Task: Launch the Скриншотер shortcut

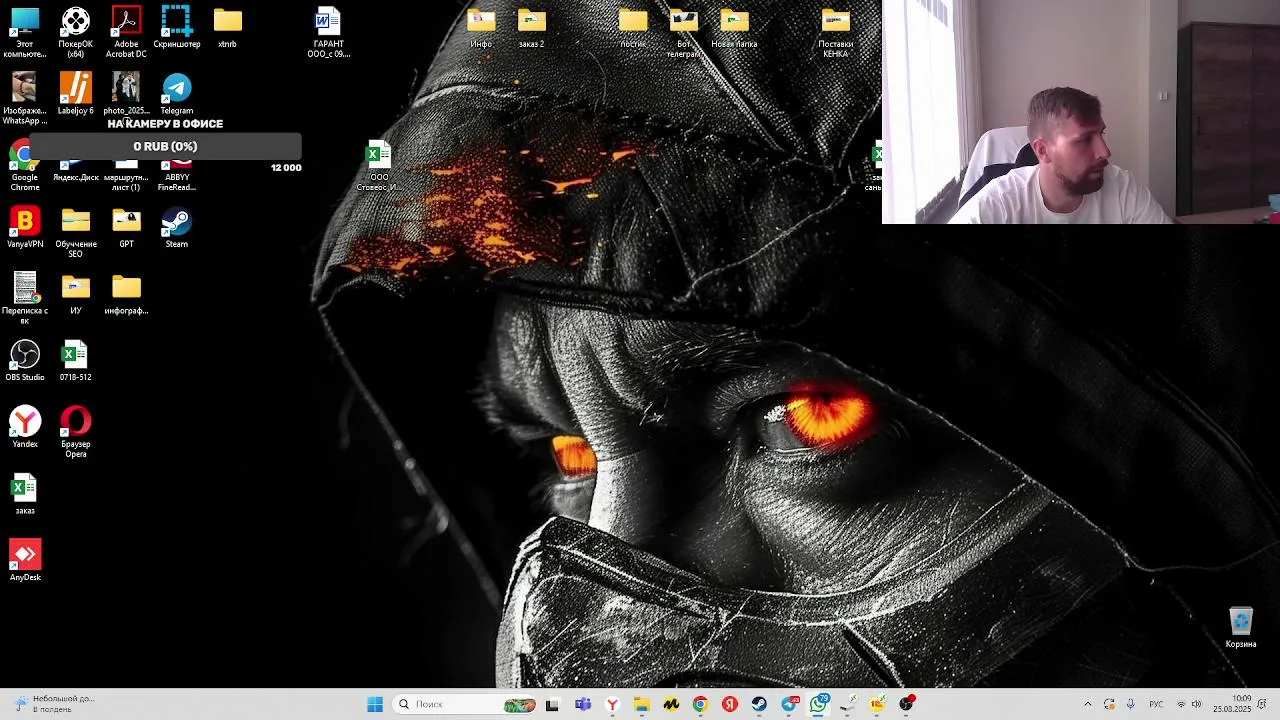Action: tap(177, 28)
